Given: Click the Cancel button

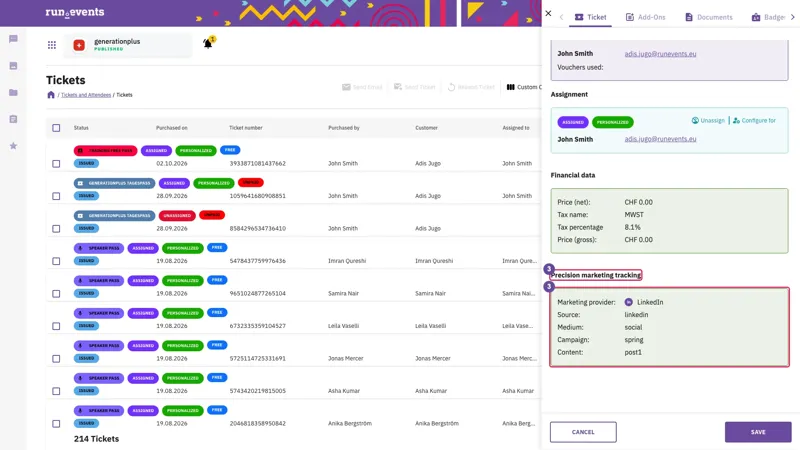Looking at the screenshot, I should (583, 432).
